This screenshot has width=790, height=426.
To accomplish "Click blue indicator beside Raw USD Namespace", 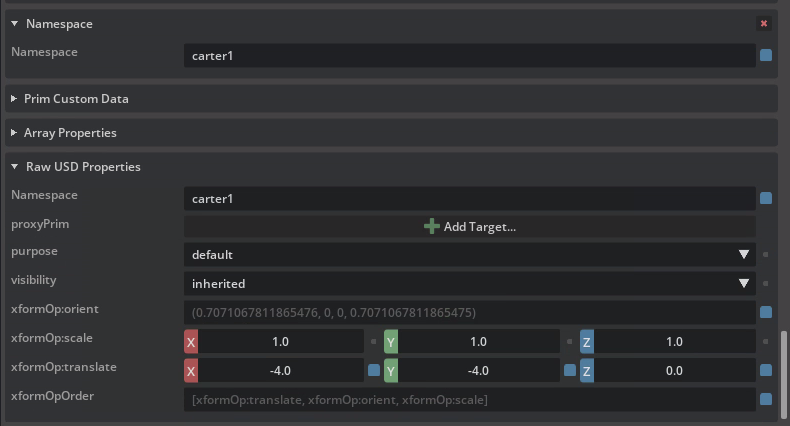I will [766, 199].
